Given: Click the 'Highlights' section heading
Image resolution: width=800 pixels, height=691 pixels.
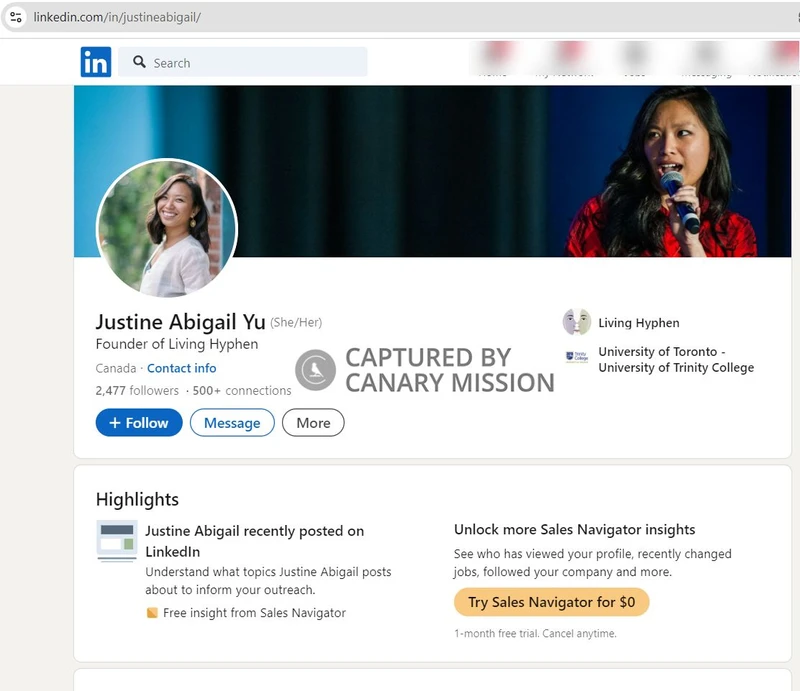Looking at the screenshot, I should tap(137, 499).
